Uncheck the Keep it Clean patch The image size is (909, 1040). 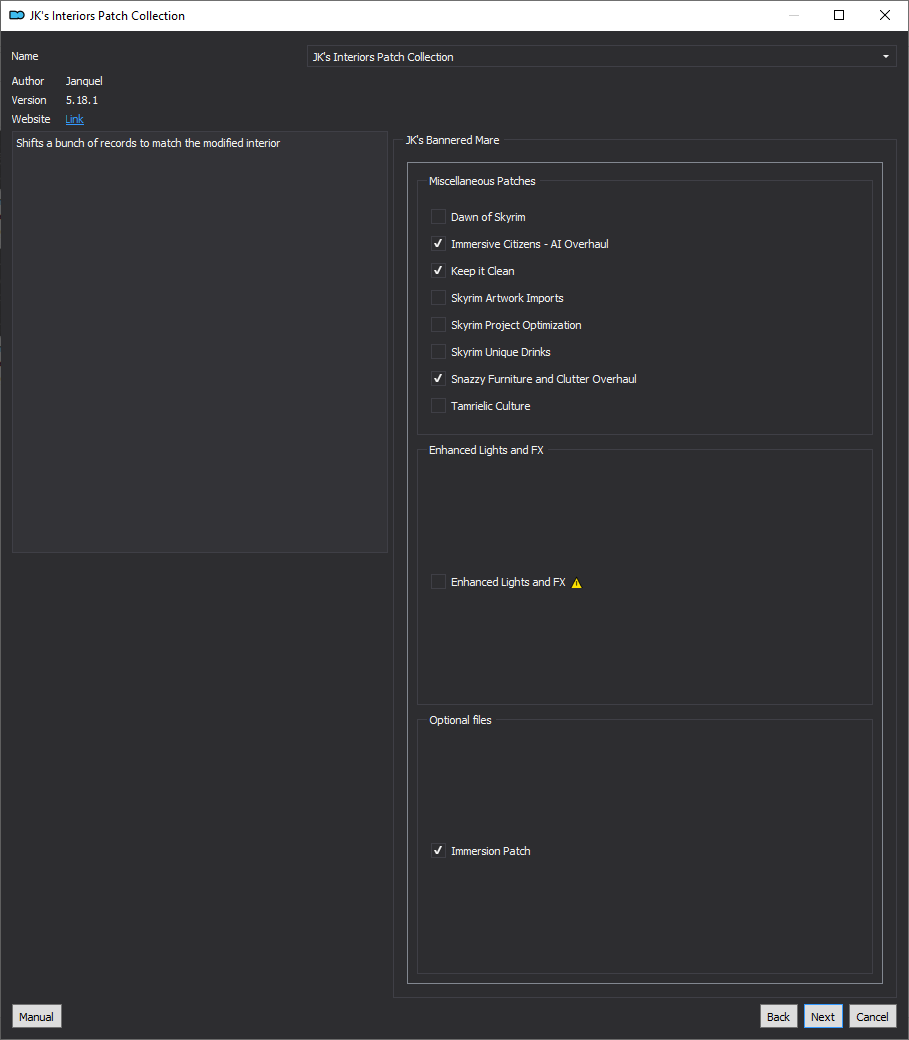click(438, 271)
